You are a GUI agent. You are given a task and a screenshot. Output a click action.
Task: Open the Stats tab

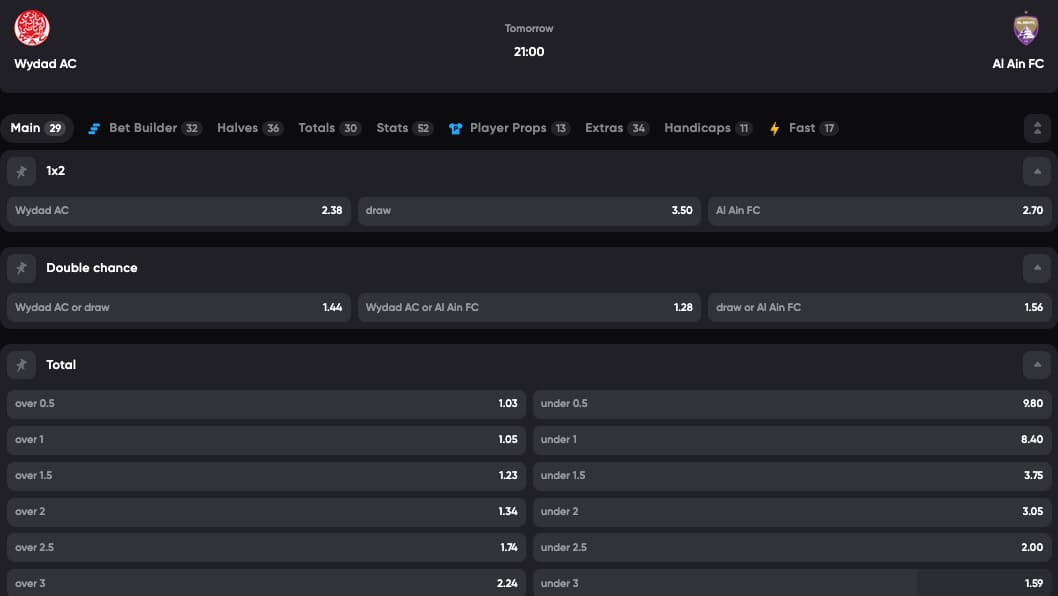404,128
